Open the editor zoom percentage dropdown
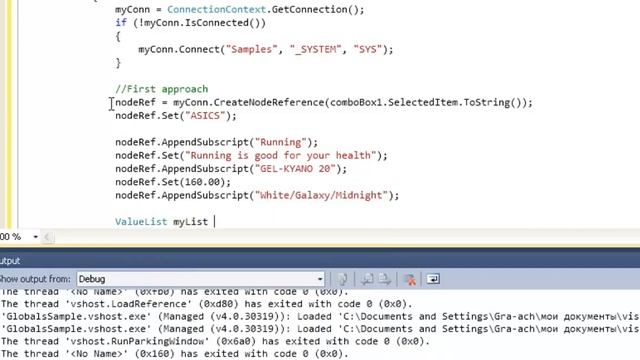This screenshot has height=360, width=640. point(36,237)
